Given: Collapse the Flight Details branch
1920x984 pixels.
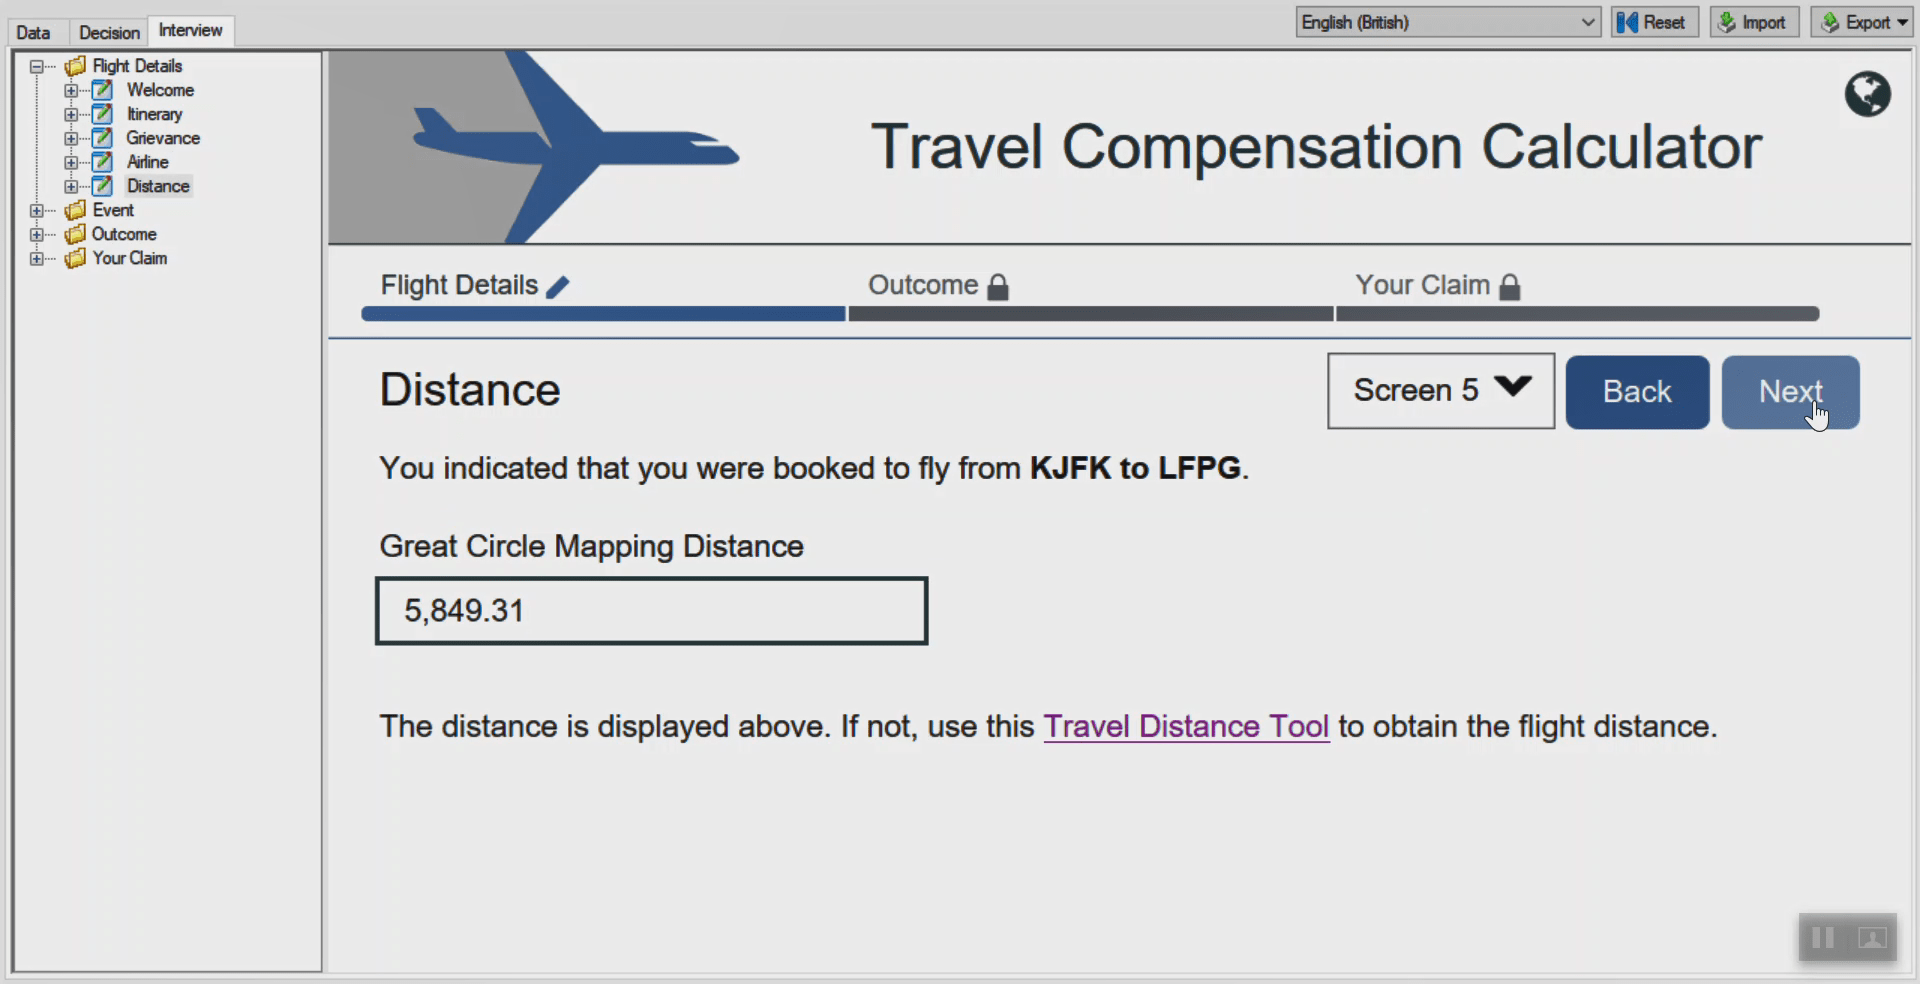Looking at the screenshot, I should 36,66.
